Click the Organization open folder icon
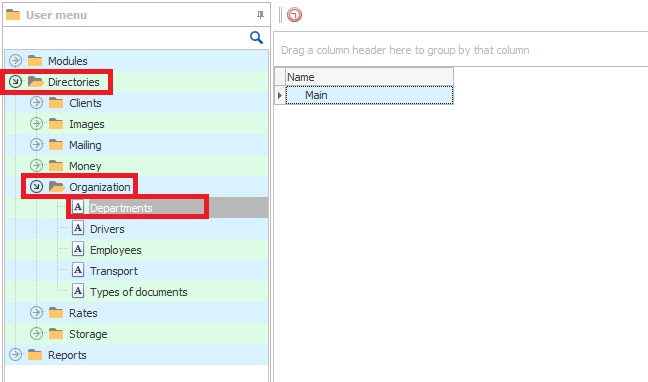648x382 pixels. 57,187
